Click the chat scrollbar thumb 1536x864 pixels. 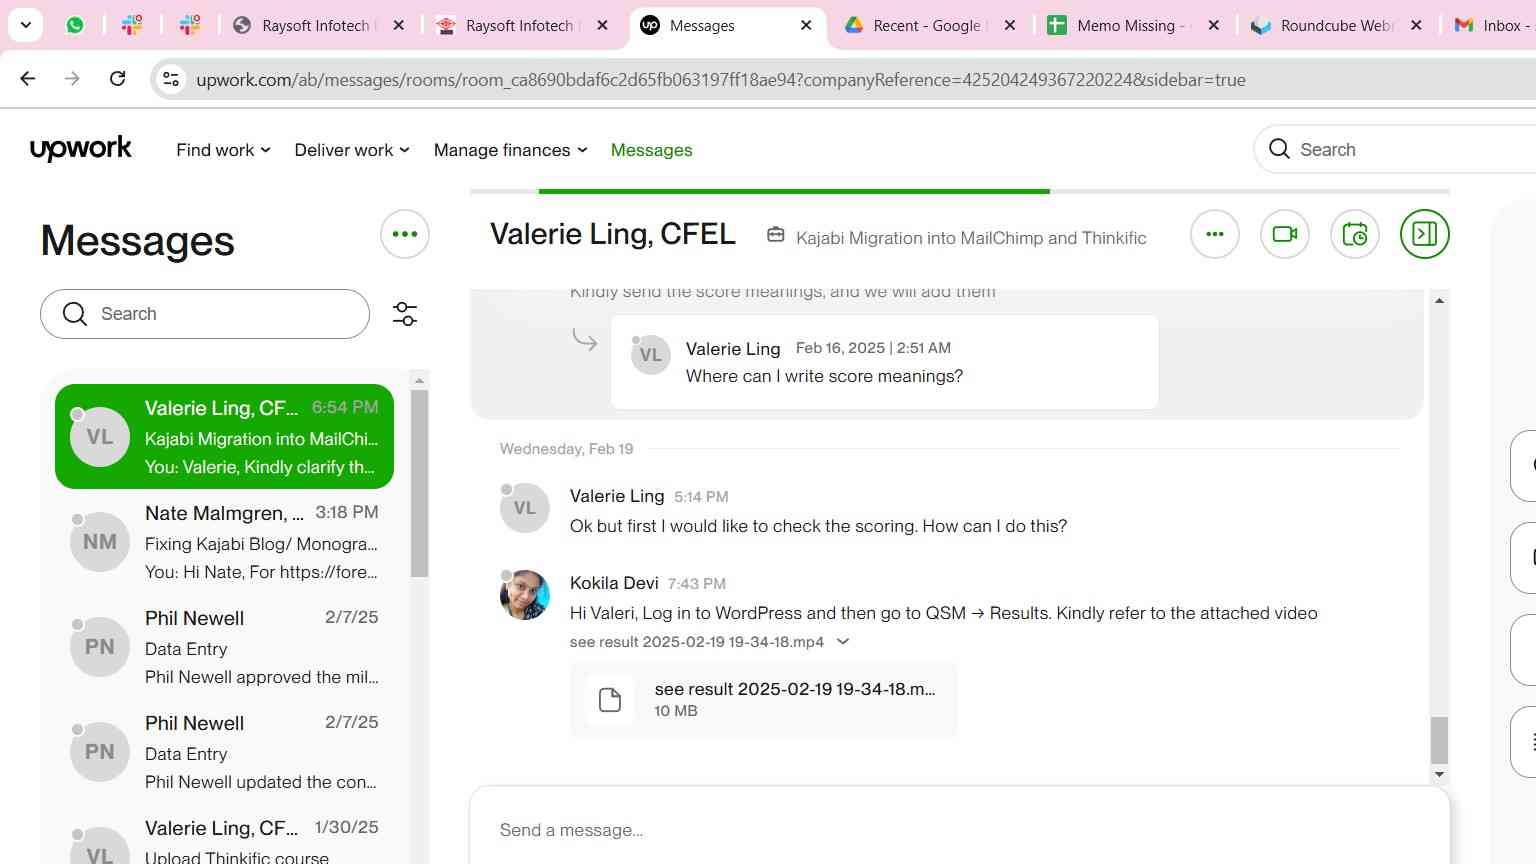[x=1439, y=740]
